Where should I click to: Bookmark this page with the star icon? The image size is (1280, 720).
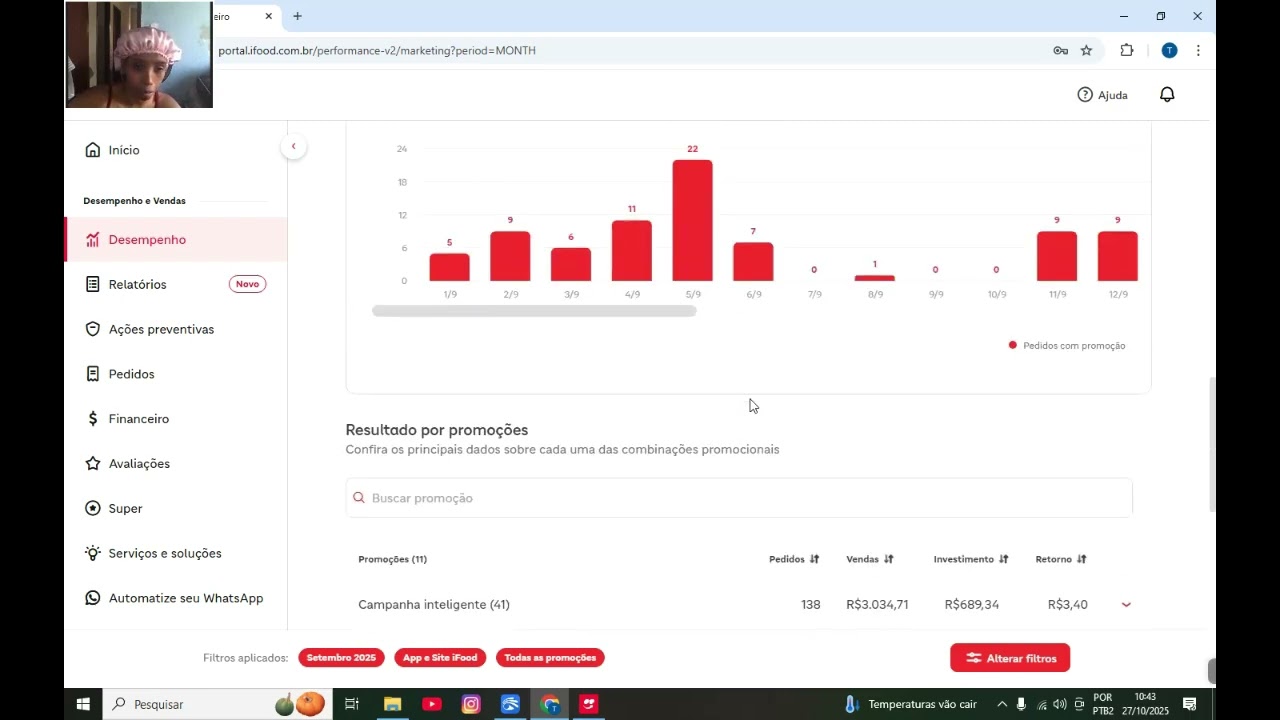[1086, 50]
